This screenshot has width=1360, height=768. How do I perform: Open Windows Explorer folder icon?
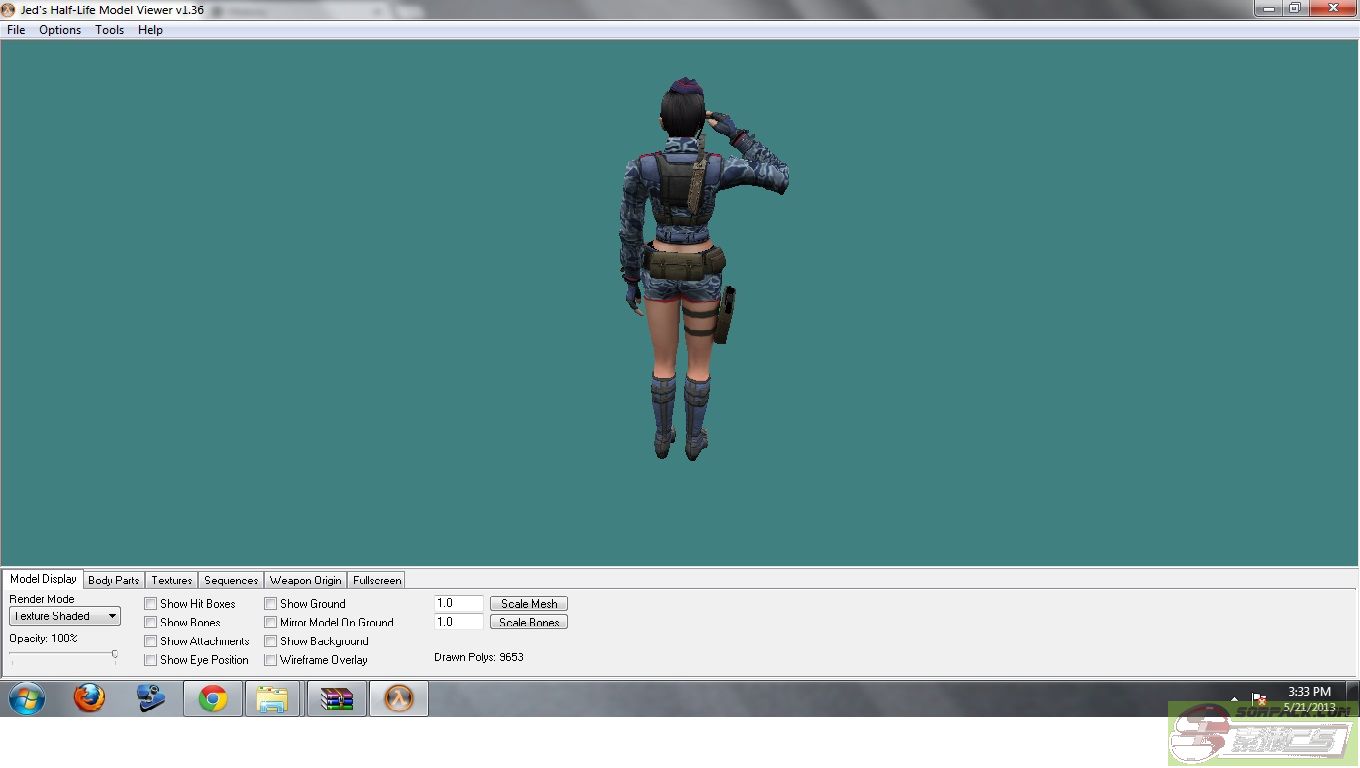272,698
